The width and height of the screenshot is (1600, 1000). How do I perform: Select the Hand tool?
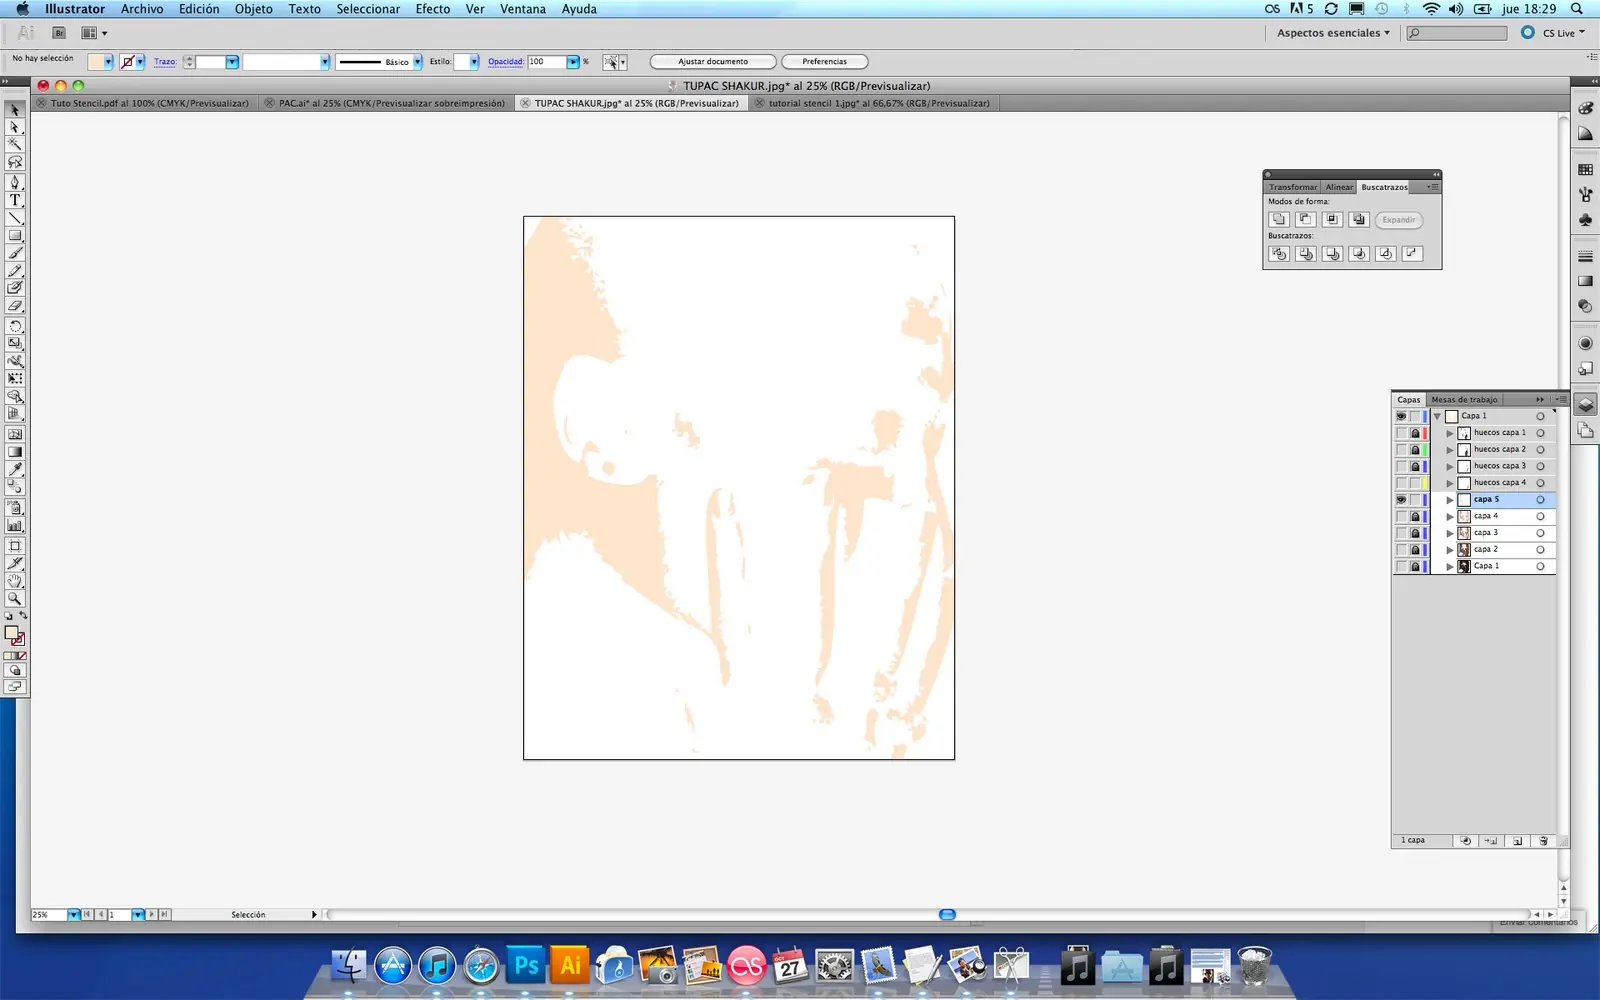click(x=15, y=581)
